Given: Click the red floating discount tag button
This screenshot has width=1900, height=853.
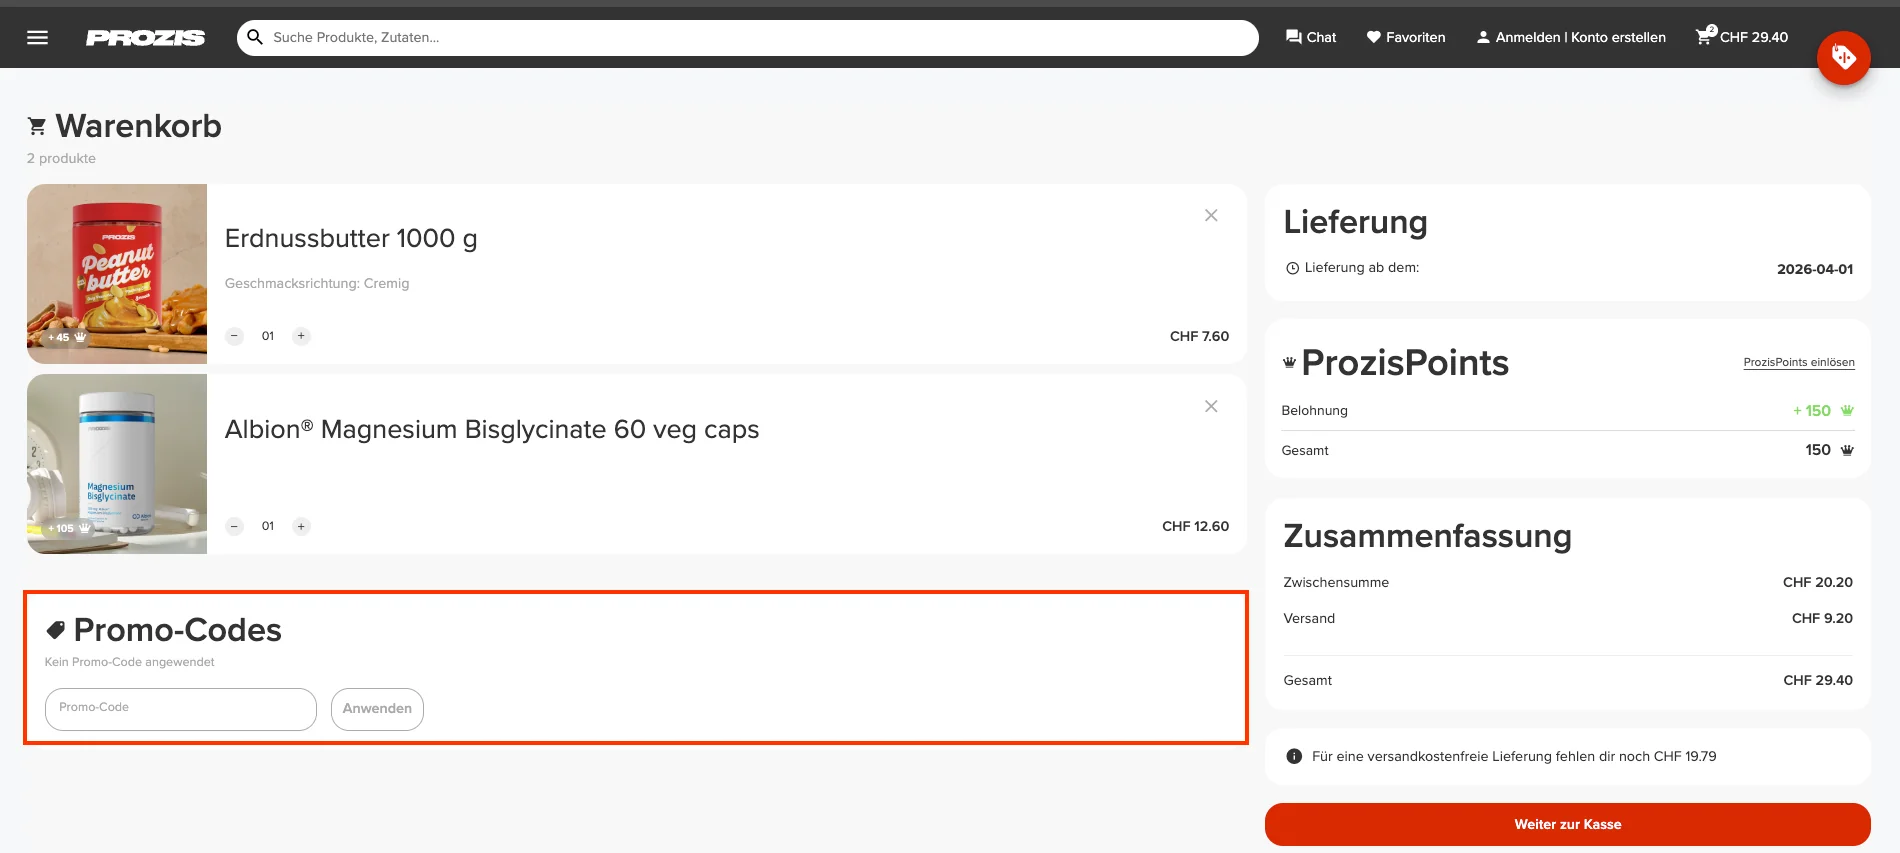Looking at the screenshot, I should point(1843,58).
